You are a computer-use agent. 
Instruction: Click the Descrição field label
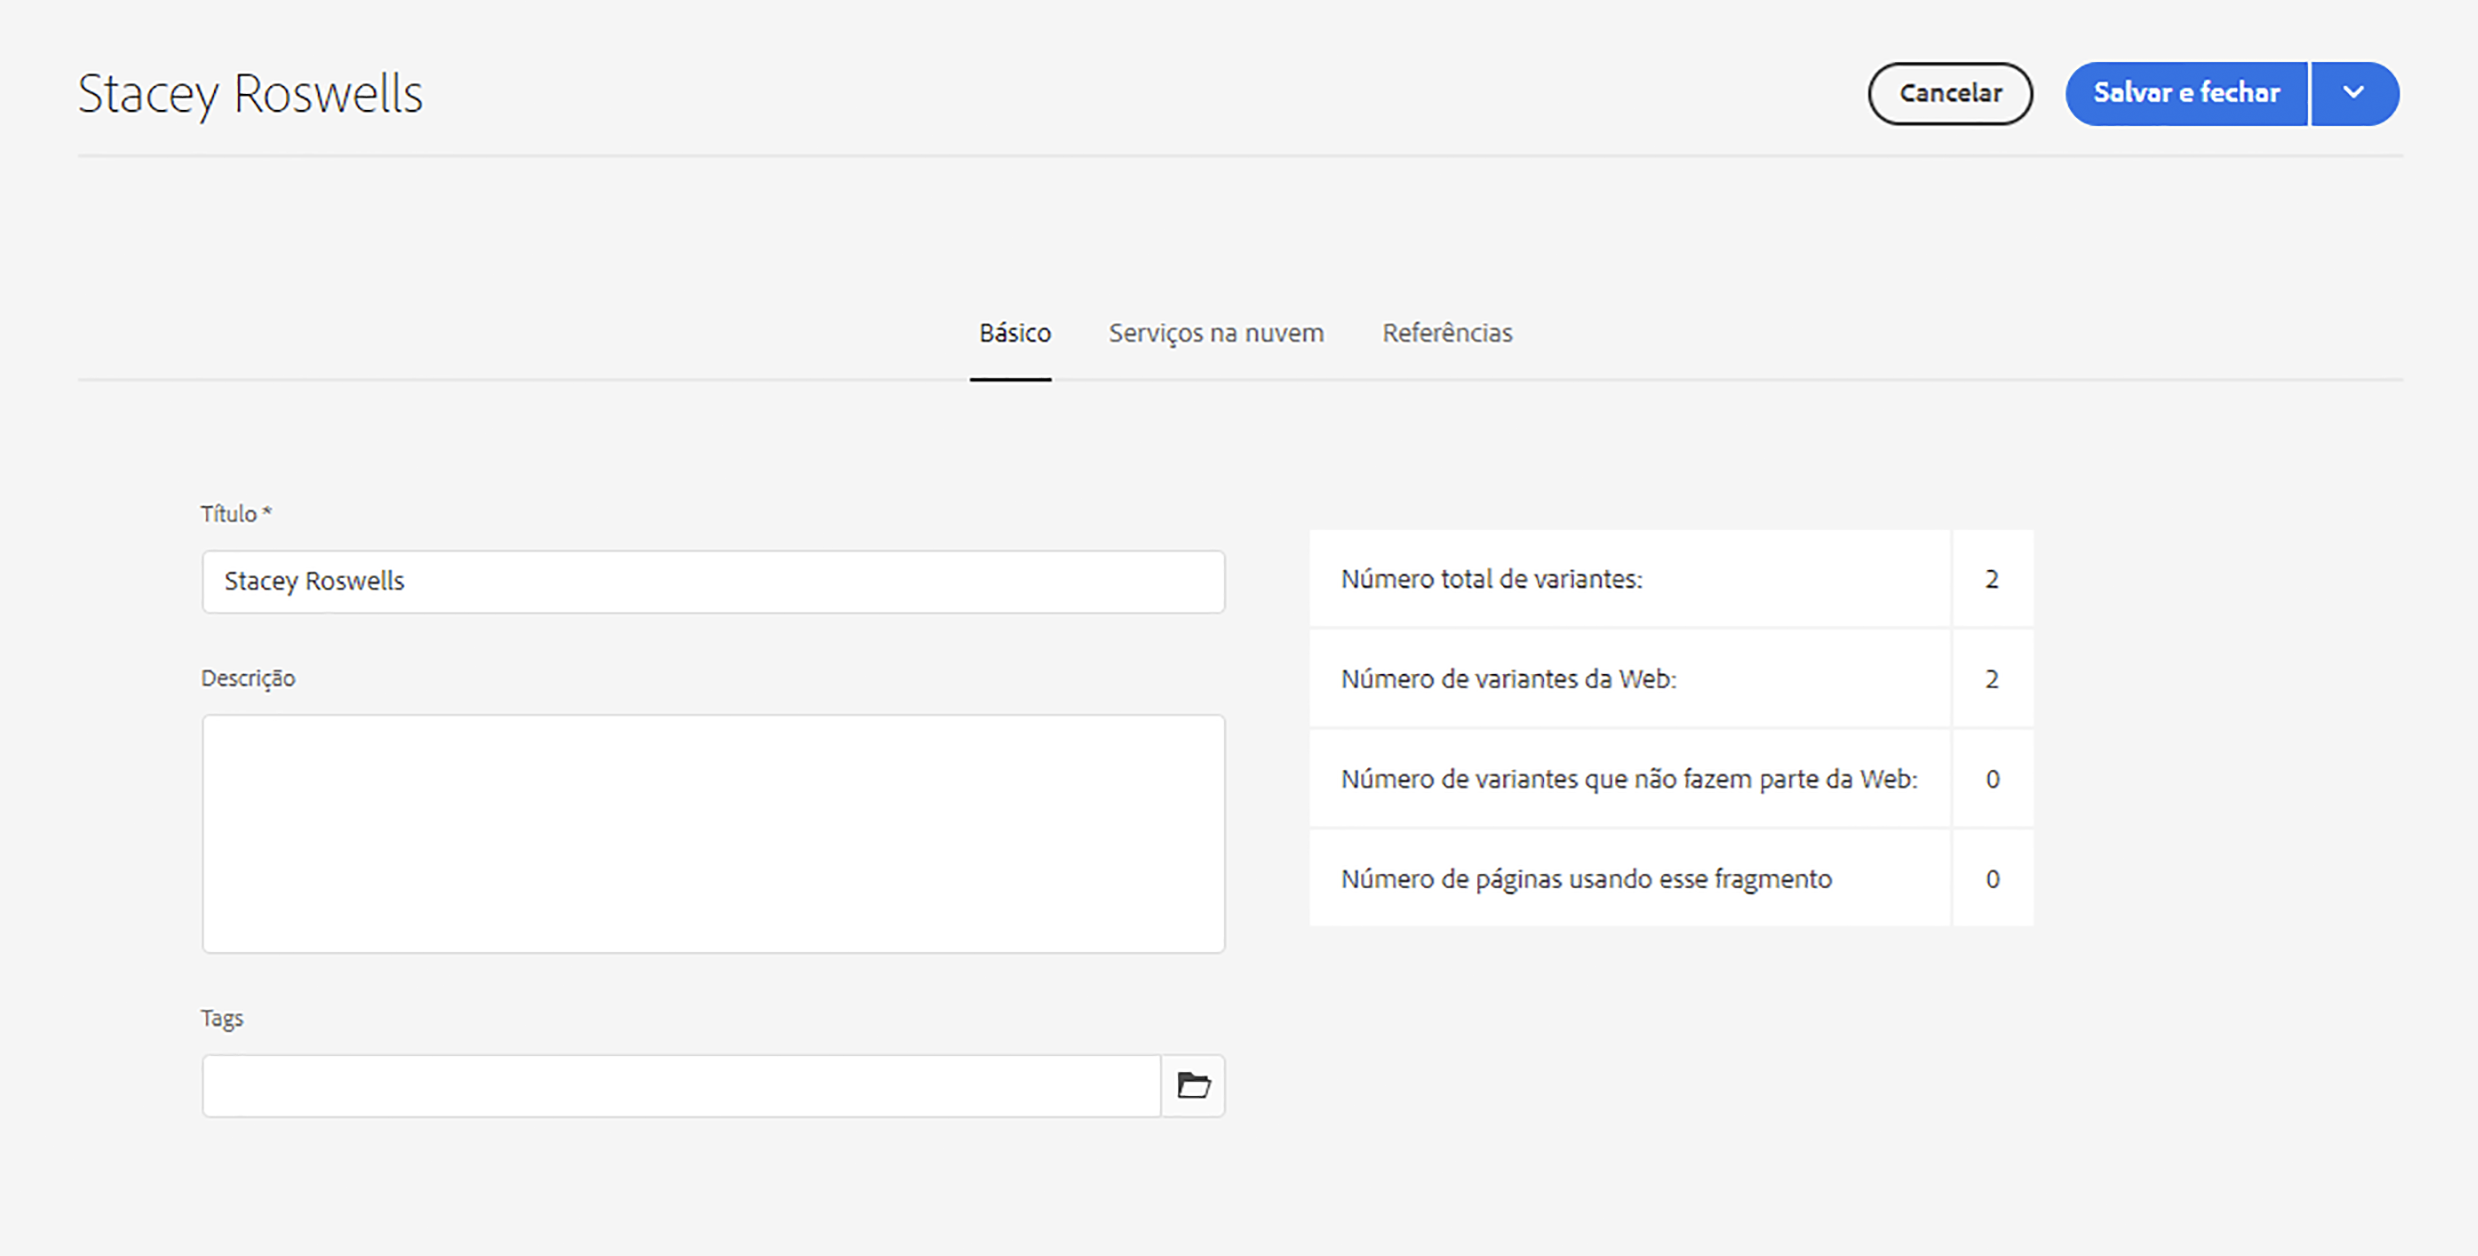[x=248, y=678]
